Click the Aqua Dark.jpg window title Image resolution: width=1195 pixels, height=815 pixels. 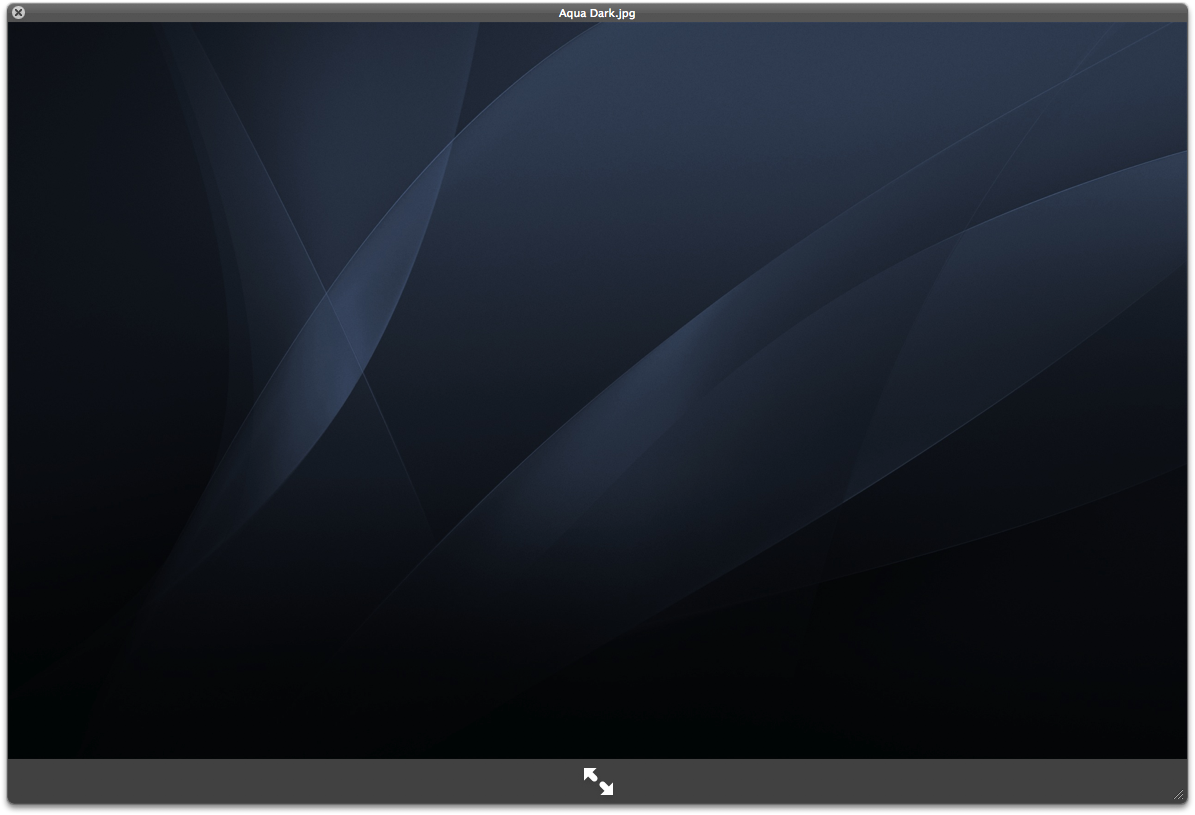tap(597, 13)
